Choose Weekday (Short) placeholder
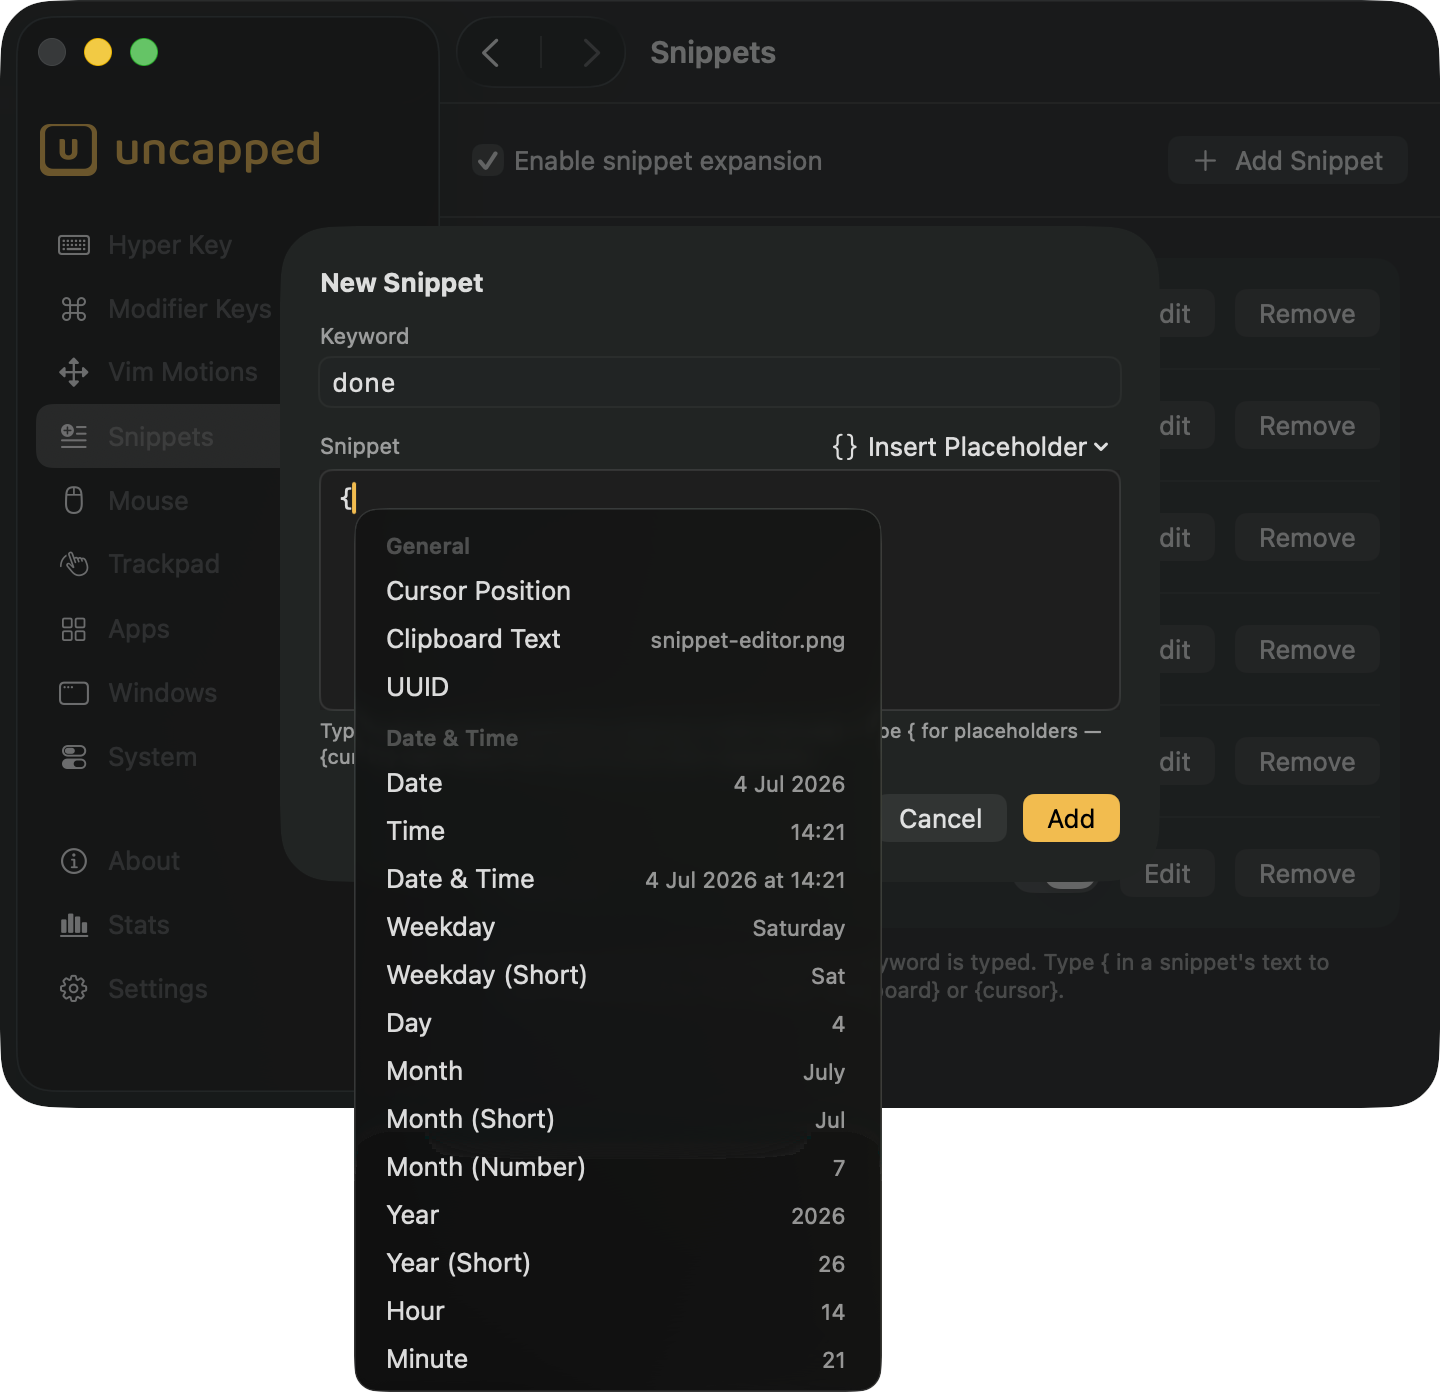The width and height of the screenshot is (1440, 1392). point(617,975)
